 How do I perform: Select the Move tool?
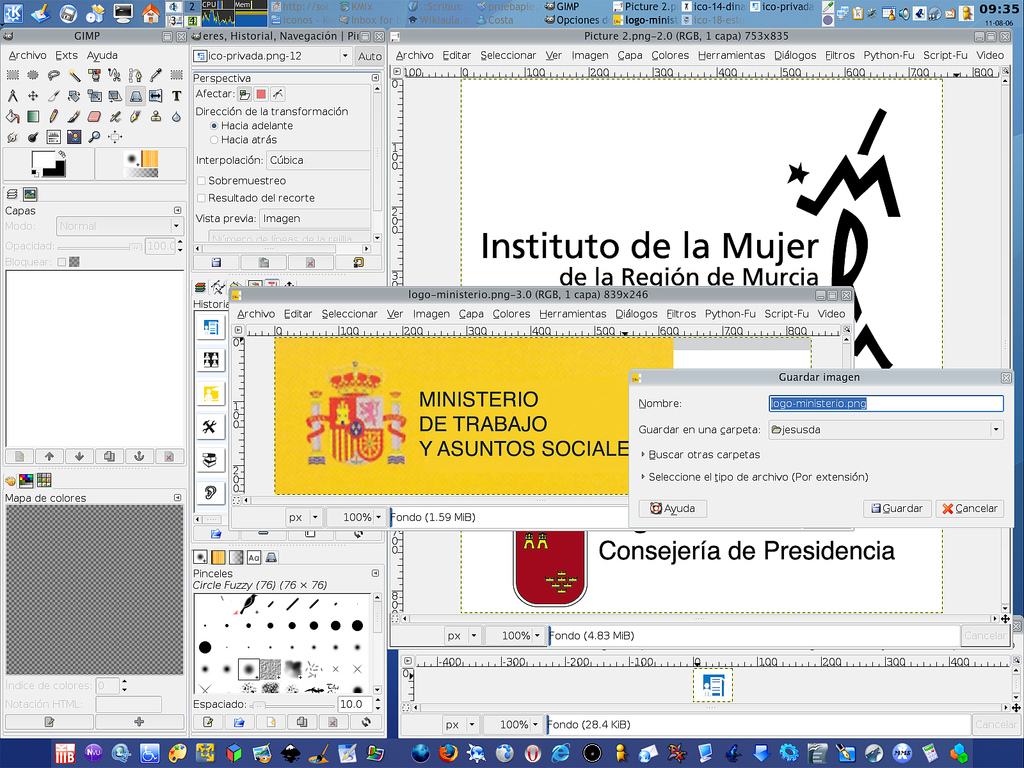point(33,97)
